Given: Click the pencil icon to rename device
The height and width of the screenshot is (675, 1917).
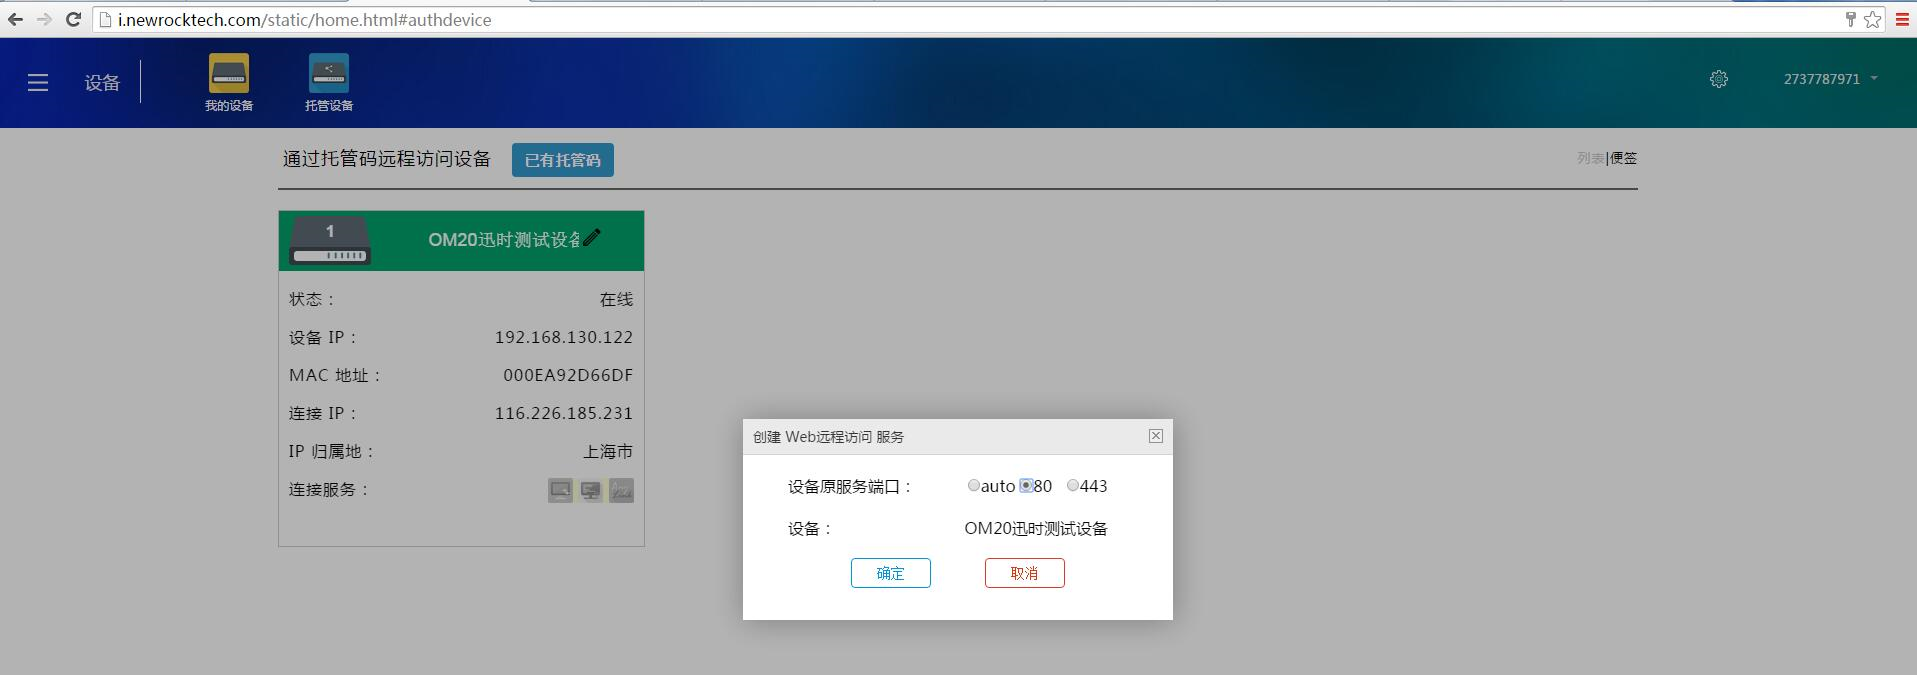Looking at the screenshot, I should (593, 237).
